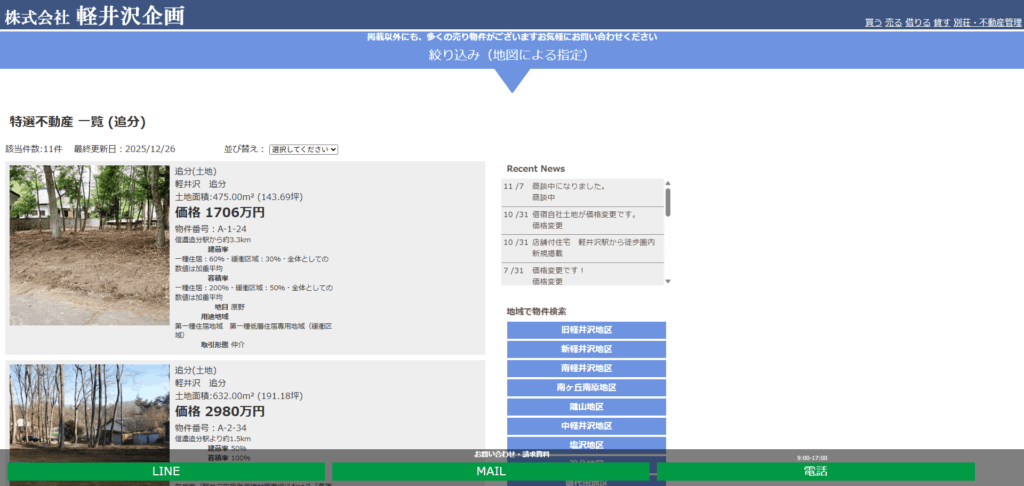1024x486 pixels.
Task: Open the 10/31 店舗付住宅 news item
Action: coord(583,247)
